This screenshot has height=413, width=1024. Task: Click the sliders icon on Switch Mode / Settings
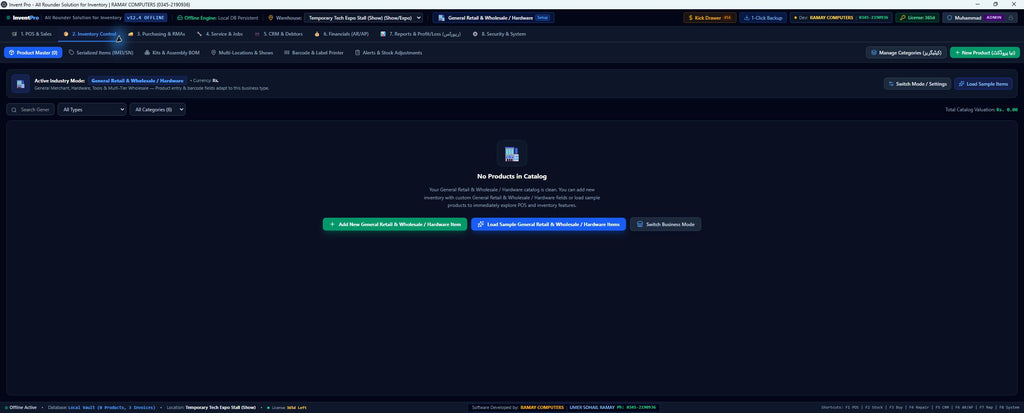tap(891, 84)
